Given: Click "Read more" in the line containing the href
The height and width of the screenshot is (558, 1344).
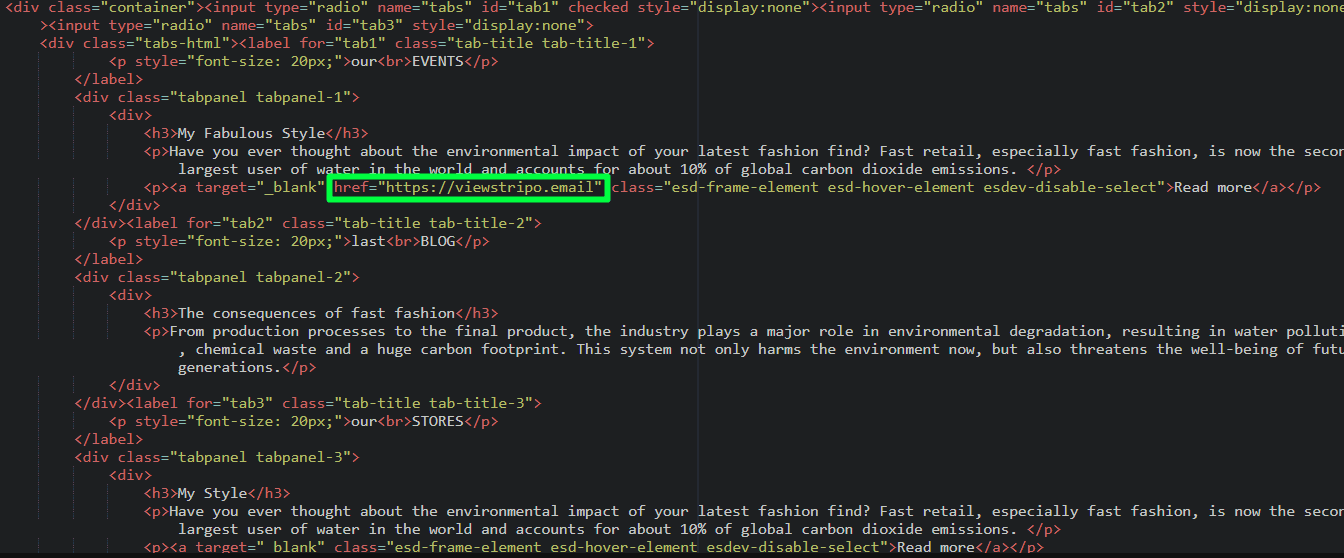Looking at the screenshot, I should pyautogui.click(x=1212, y=187).
